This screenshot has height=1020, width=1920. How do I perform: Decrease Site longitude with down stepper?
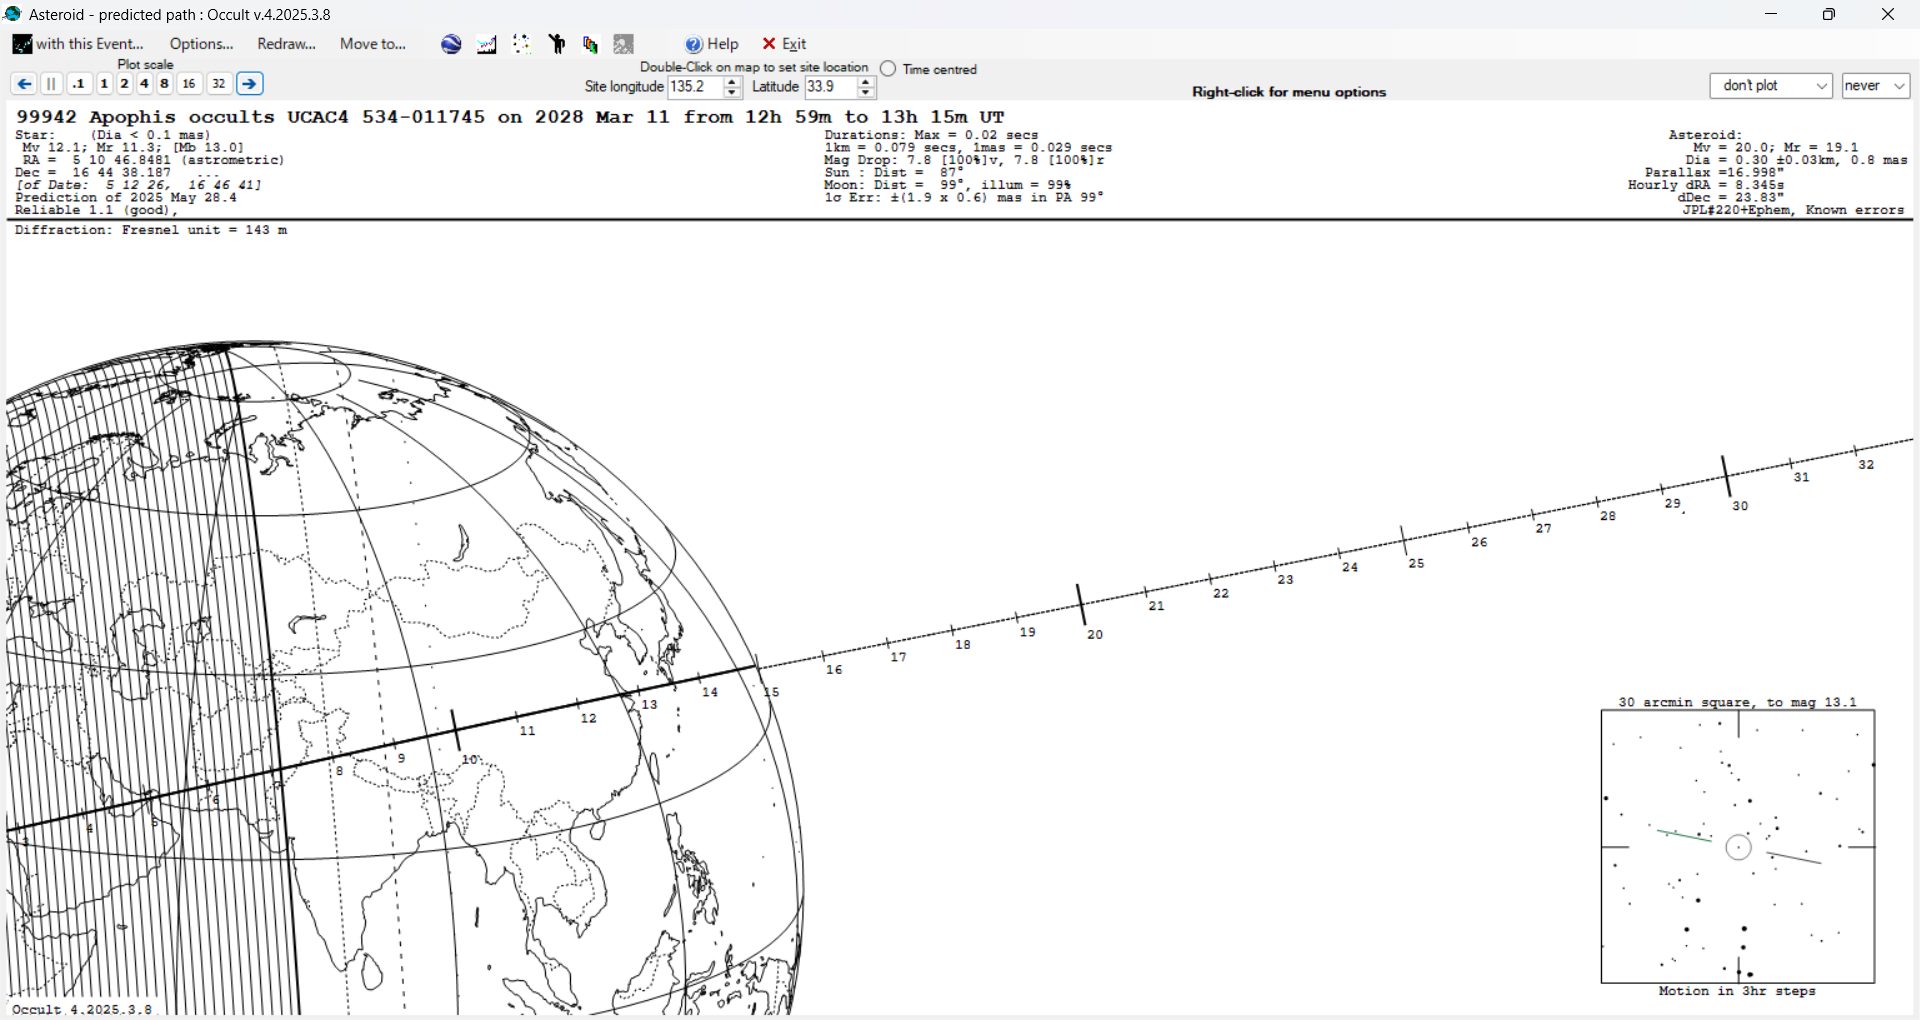click(732, 92)
